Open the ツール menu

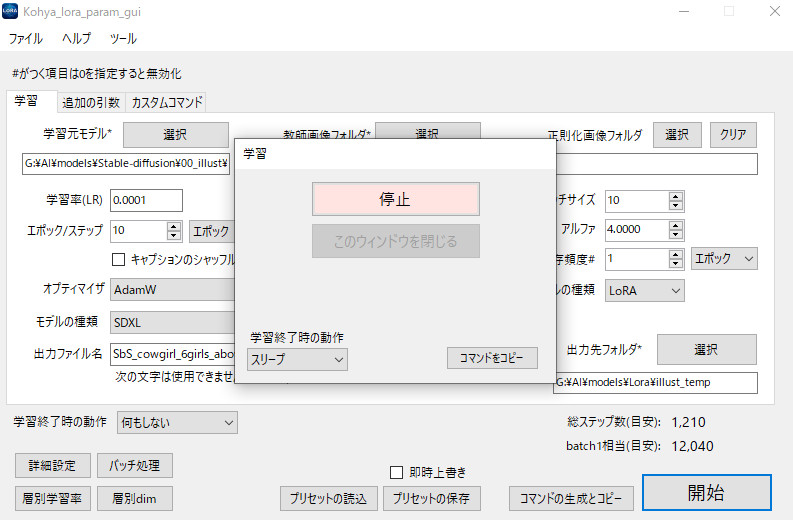pyautogui.click(x=123, y=39)
